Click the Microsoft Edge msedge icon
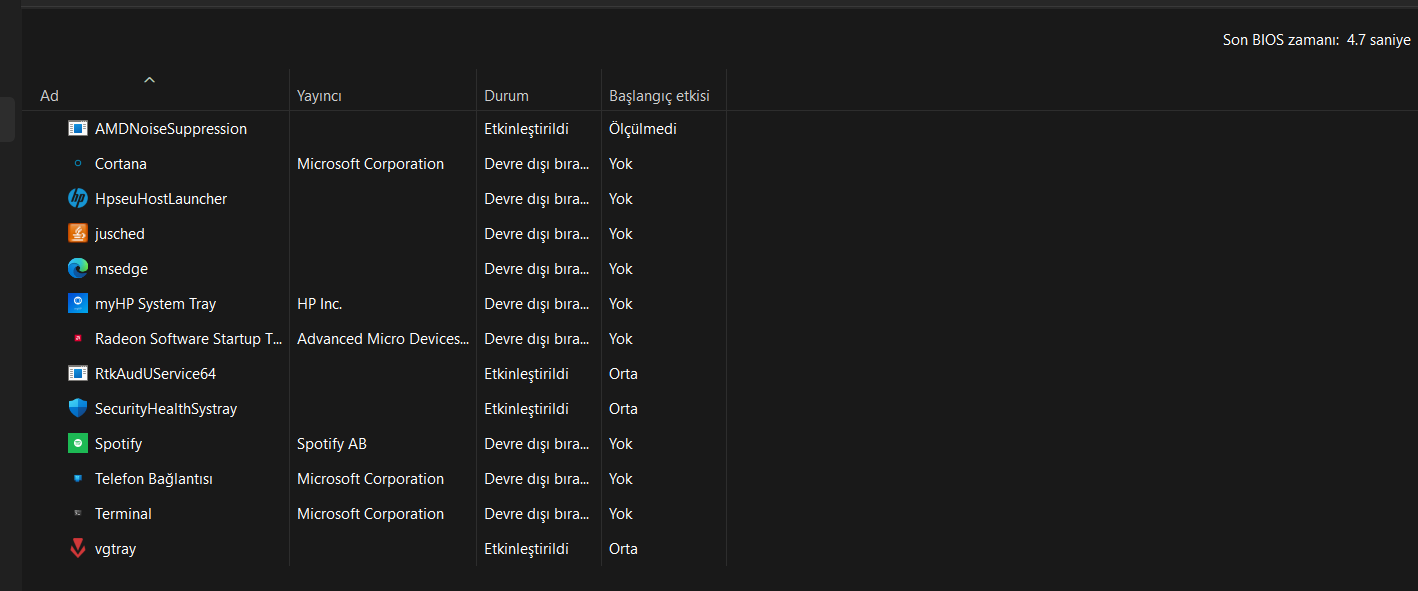Screen dimensions: 1418x591 point(78,269)
